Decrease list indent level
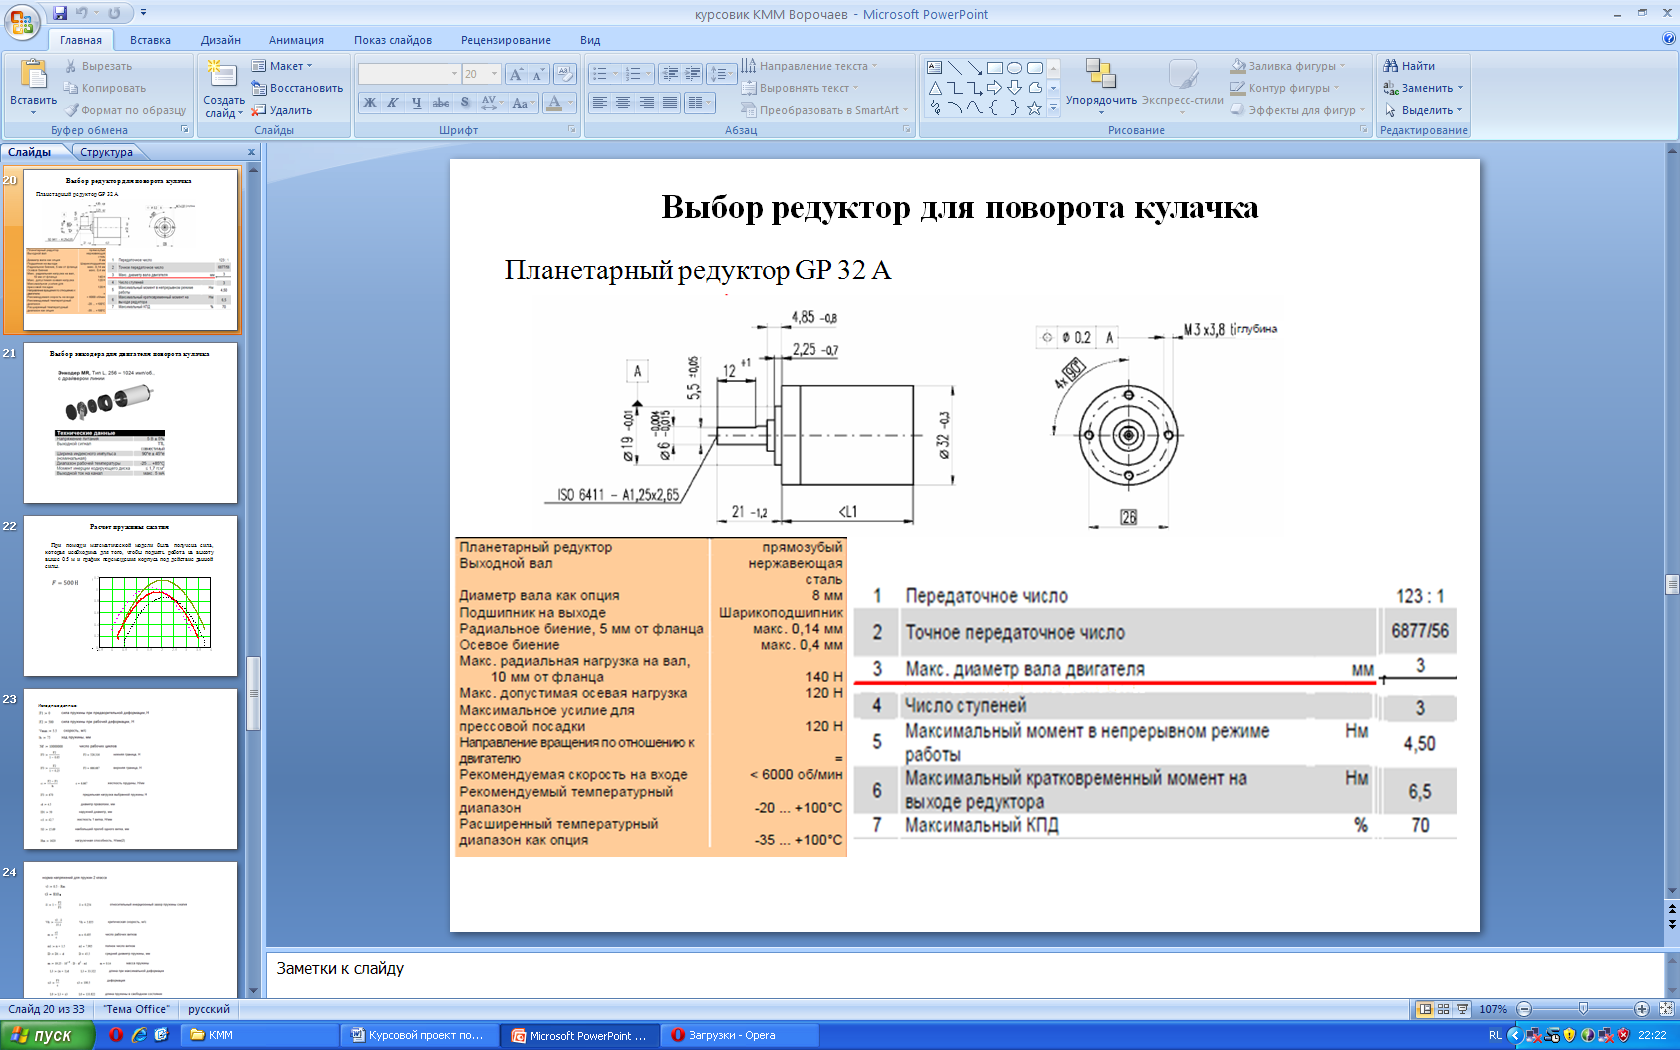The height and width of the screenshot is (1050, 1680). (x=669, y=74)
